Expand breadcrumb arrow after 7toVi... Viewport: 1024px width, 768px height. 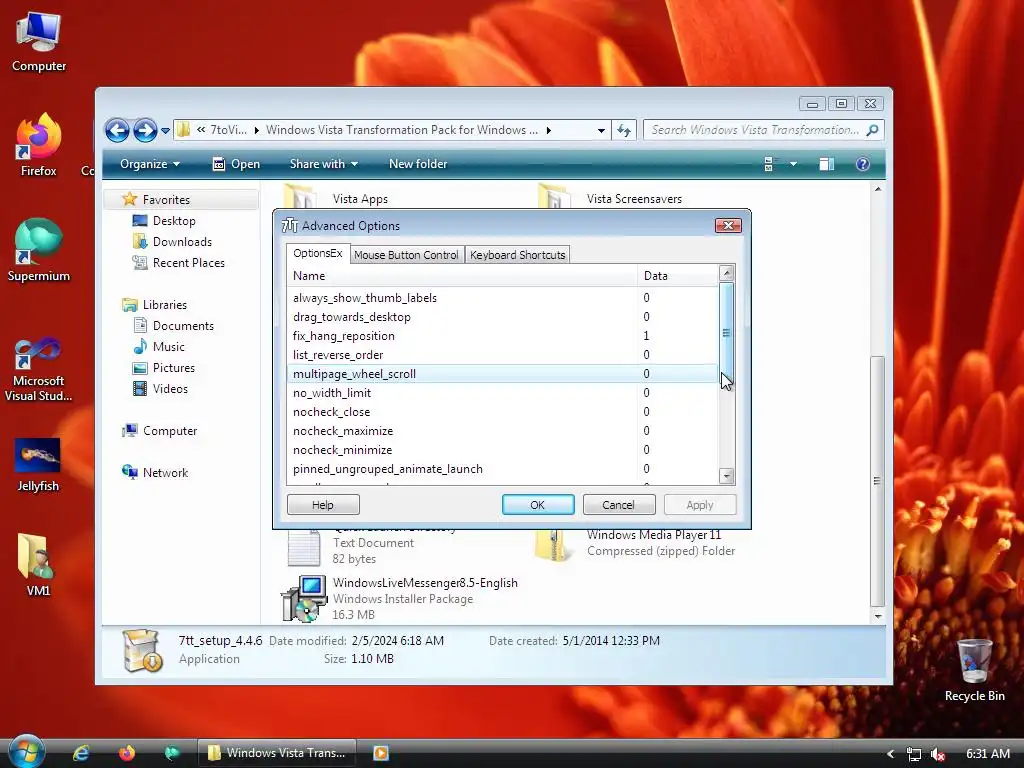point(257,130)
